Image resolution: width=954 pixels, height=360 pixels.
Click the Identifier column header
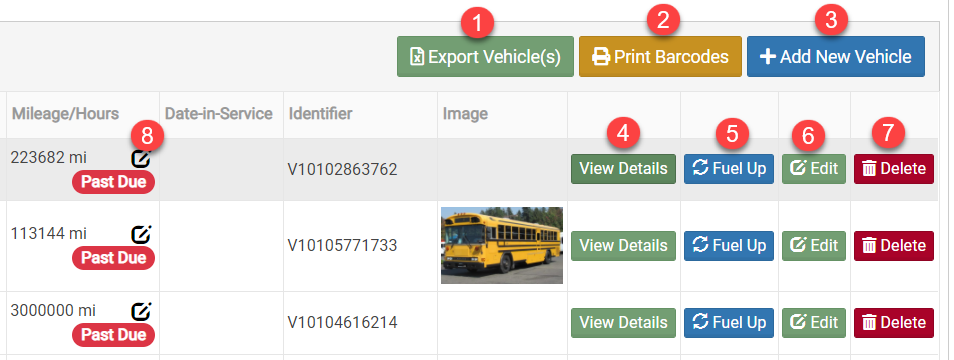pos(321,114)
